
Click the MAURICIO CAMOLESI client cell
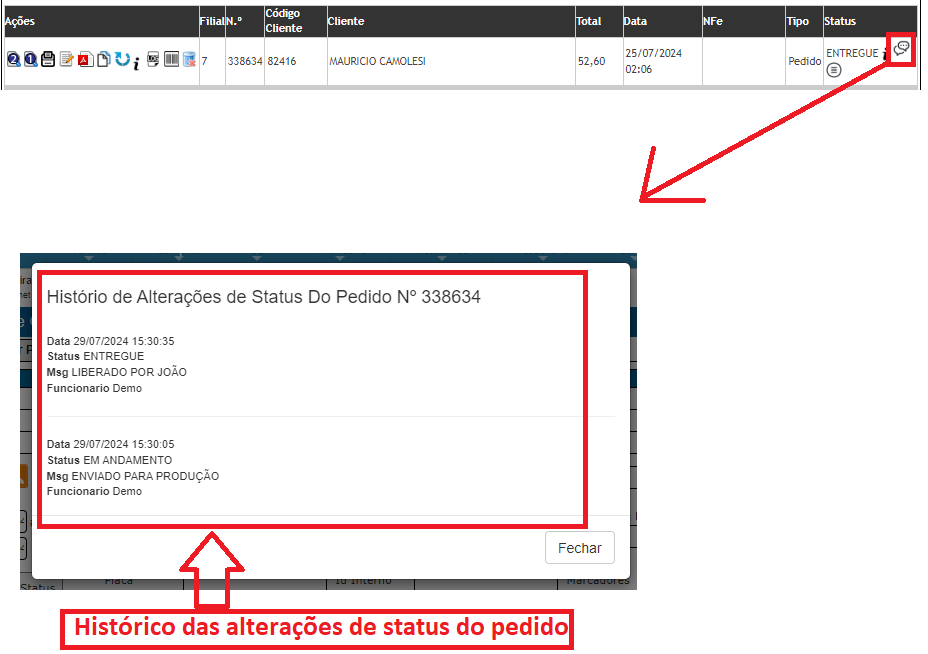(x=377, y=61)
